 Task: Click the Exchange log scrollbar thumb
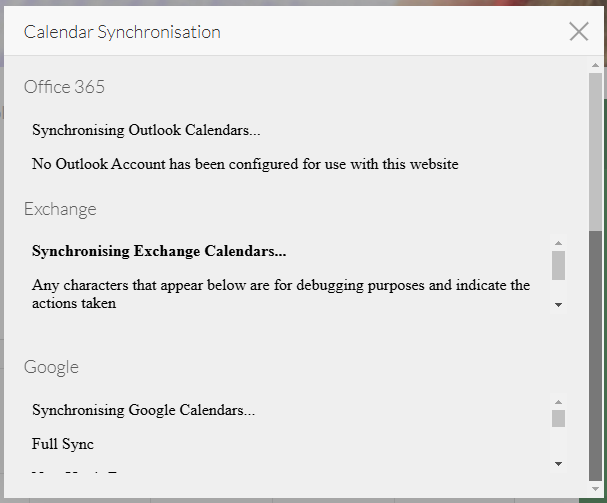[x=558, y=265]
